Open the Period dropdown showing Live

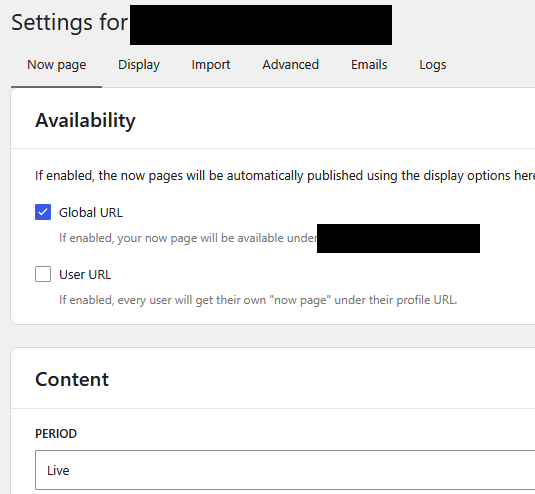point(285,470)
